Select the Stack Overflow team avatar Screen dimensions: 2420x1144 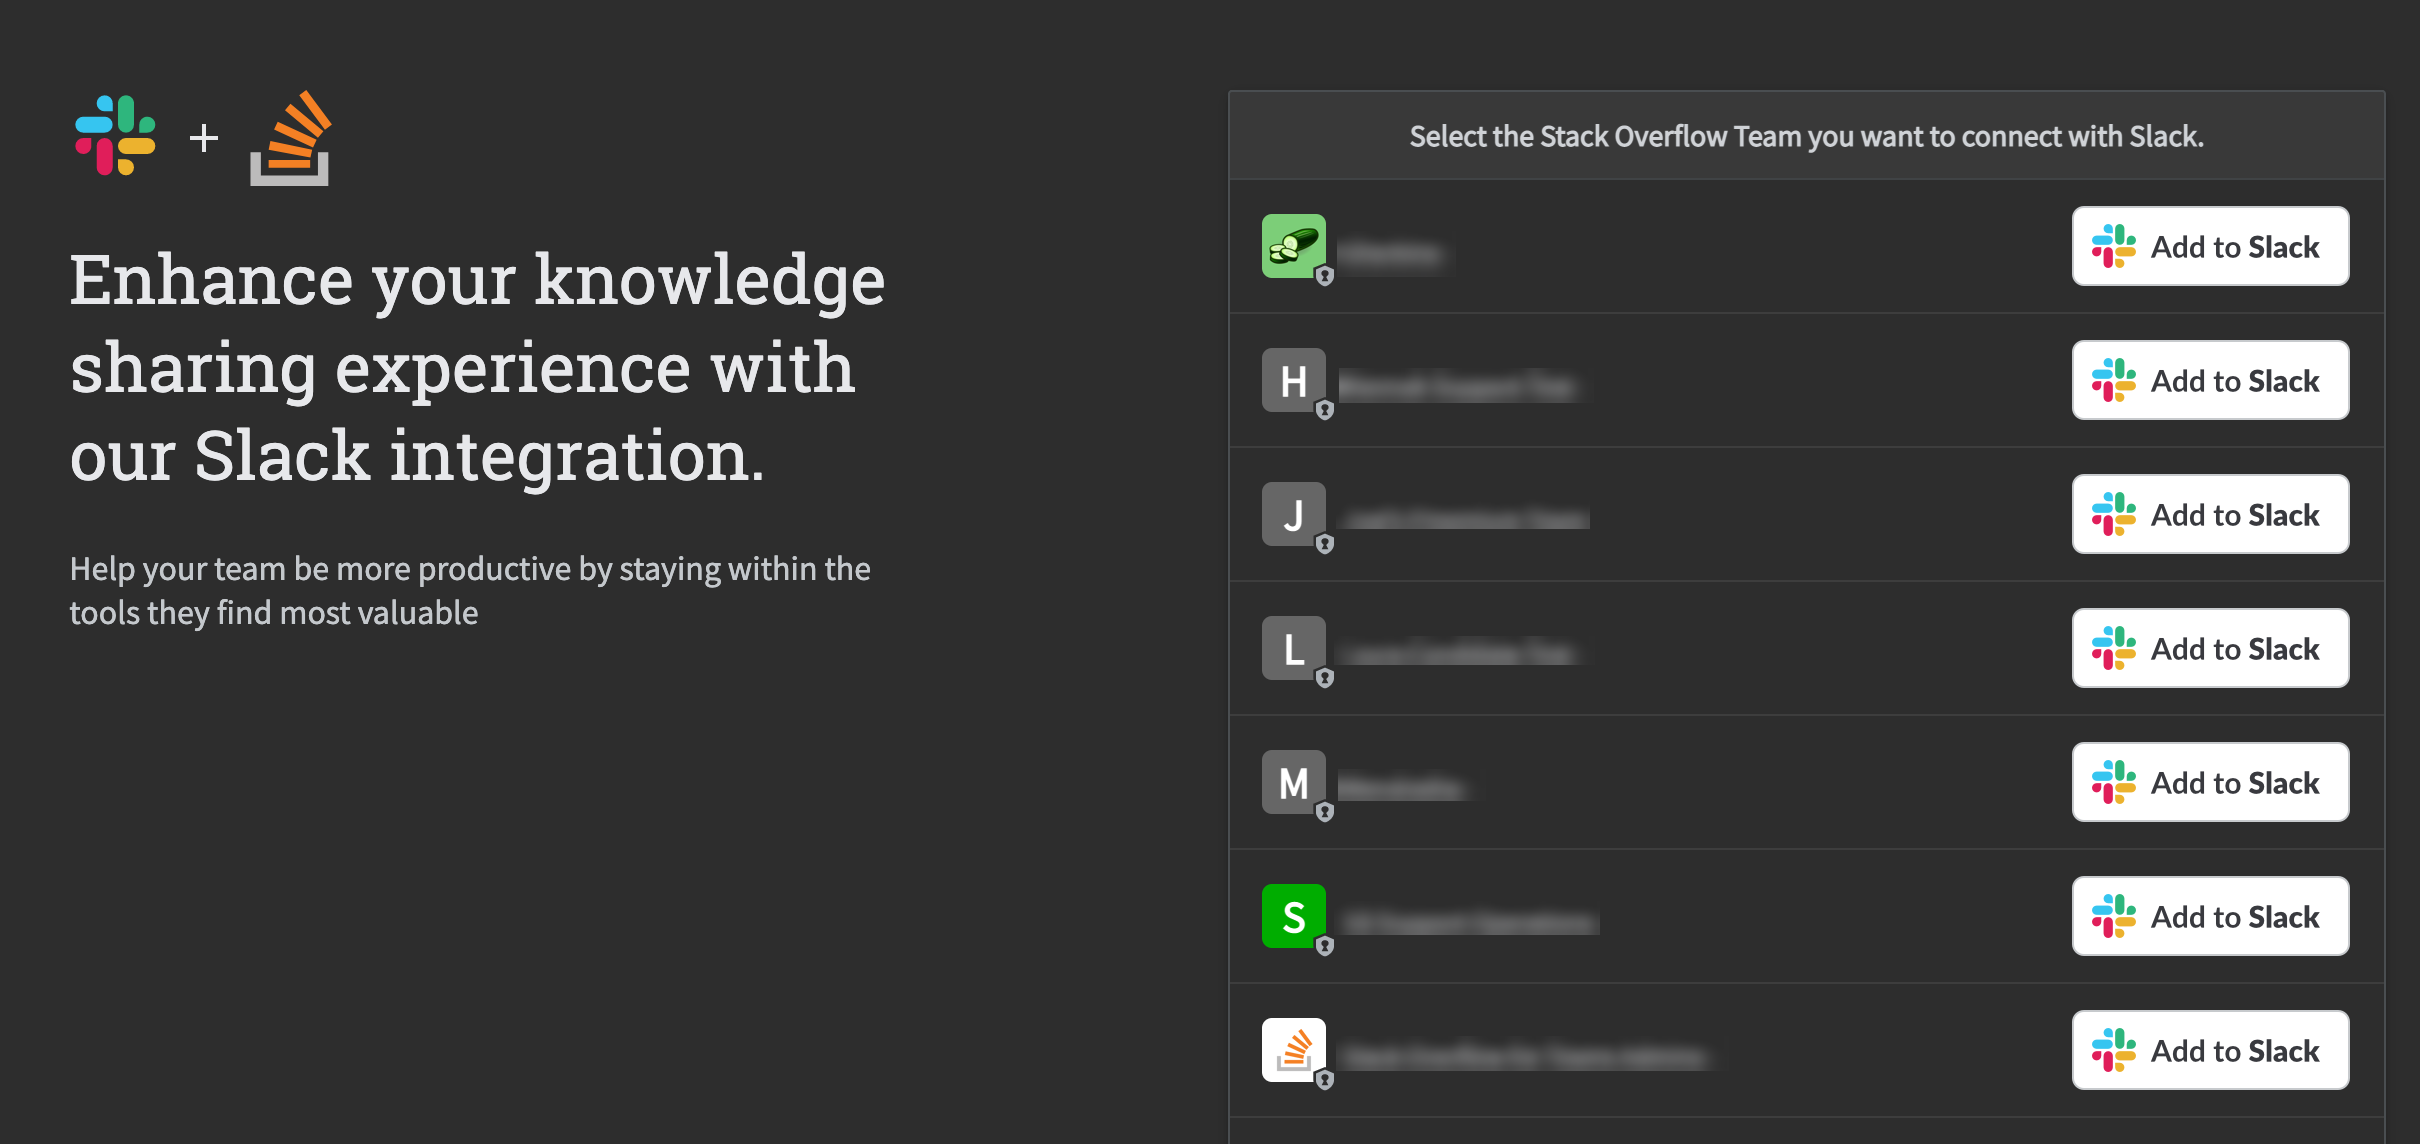coord(1293,1050)
